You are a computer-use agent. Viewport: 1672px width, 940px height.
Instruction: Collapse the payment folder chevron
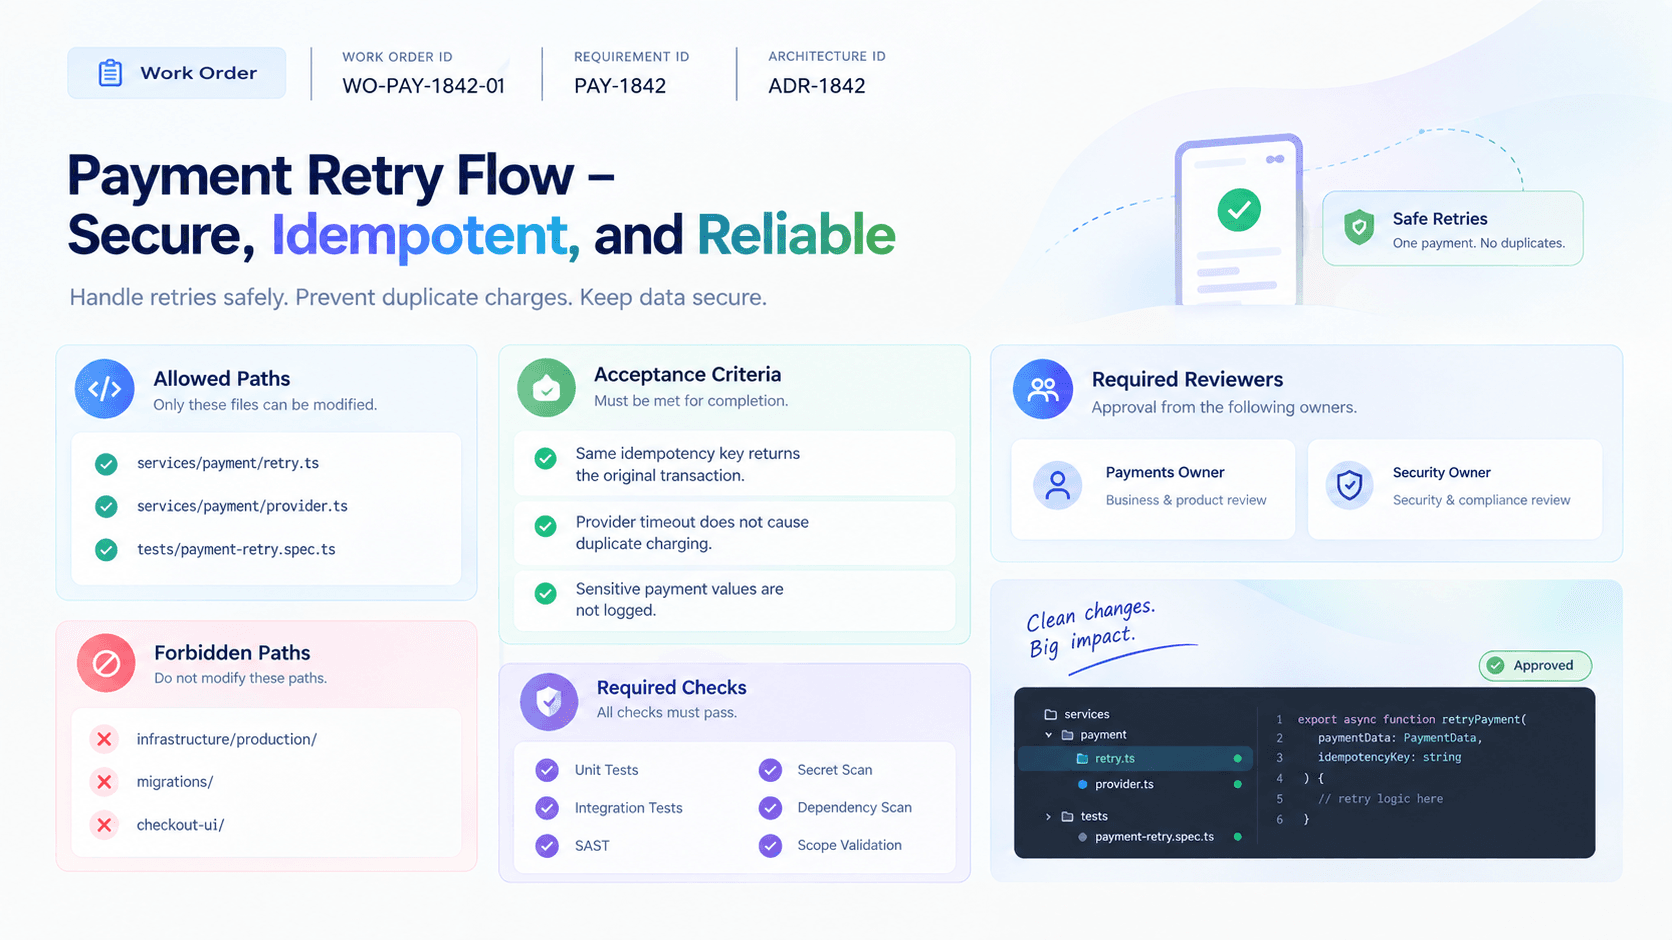point(1049,735)
